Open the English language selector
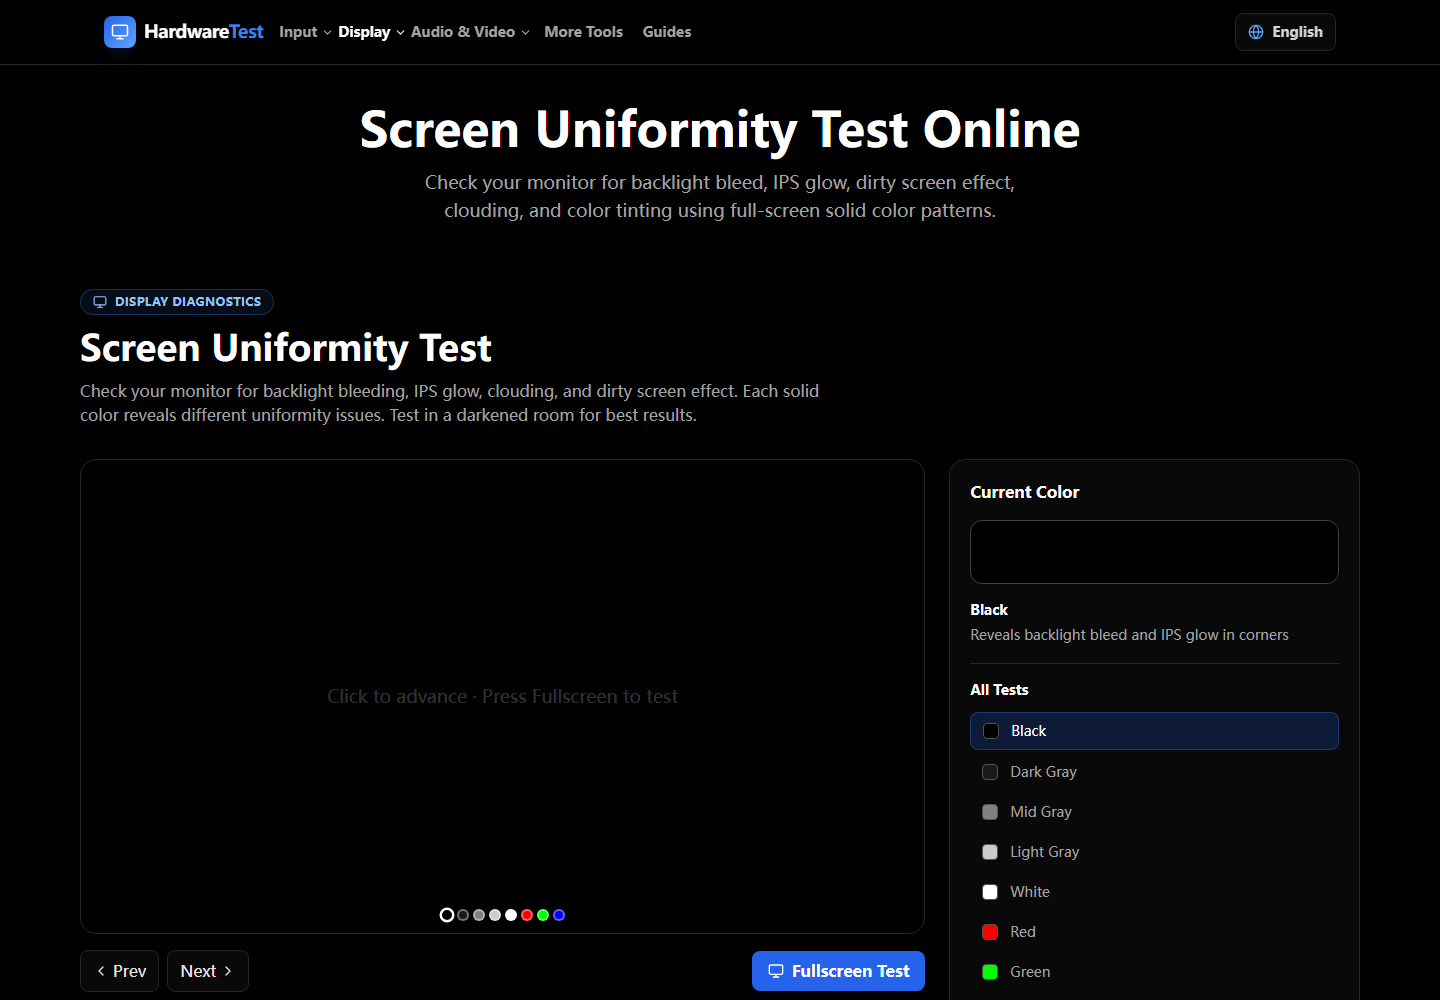The height and width of the screenshot is (1000, 1440). [1285, 32]
